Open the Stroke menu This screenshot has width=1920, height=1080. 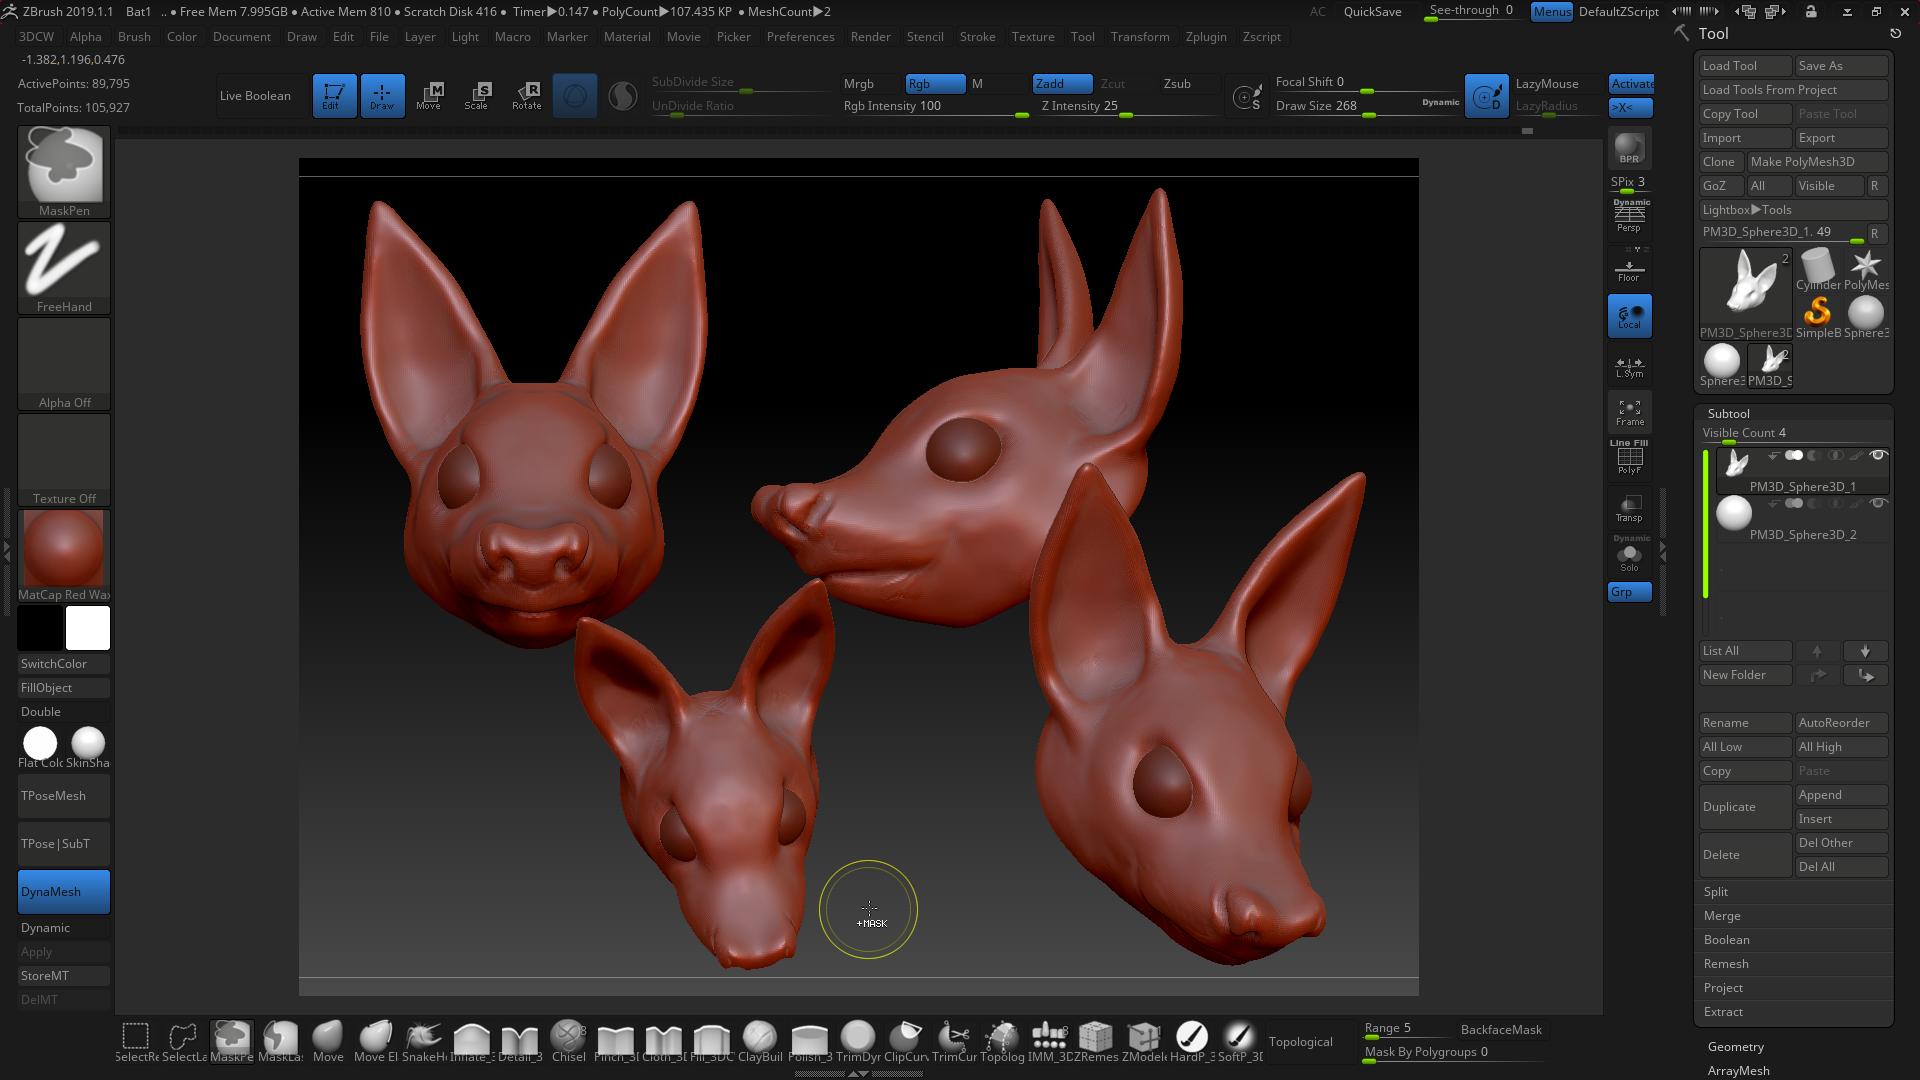point(977,36)
